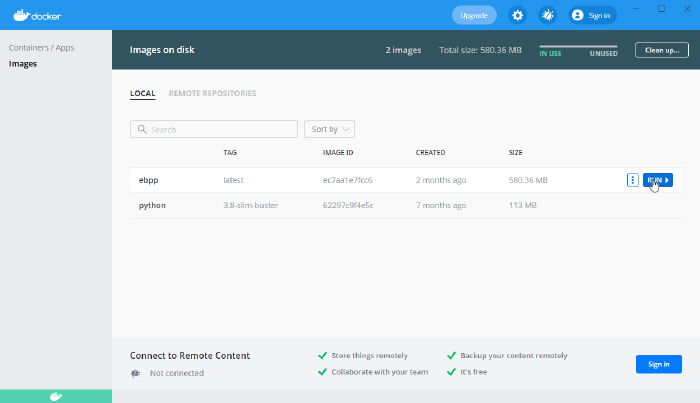Click the user avatar icon in header
This screenshot has height=403, width=700.
click(578, 15)
